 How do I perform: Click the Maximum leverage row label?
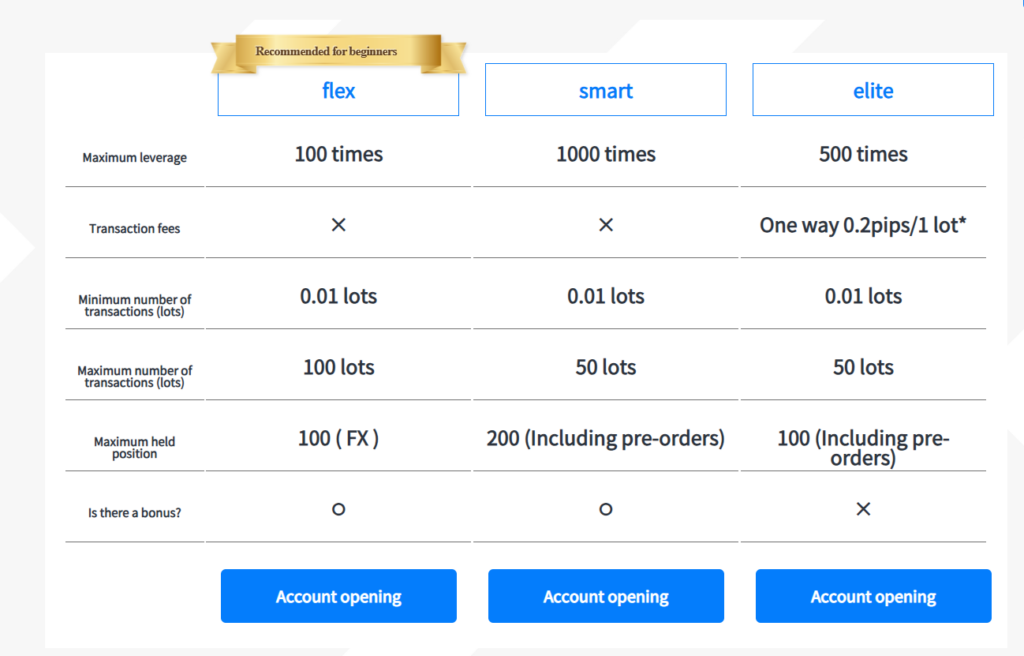134,158
